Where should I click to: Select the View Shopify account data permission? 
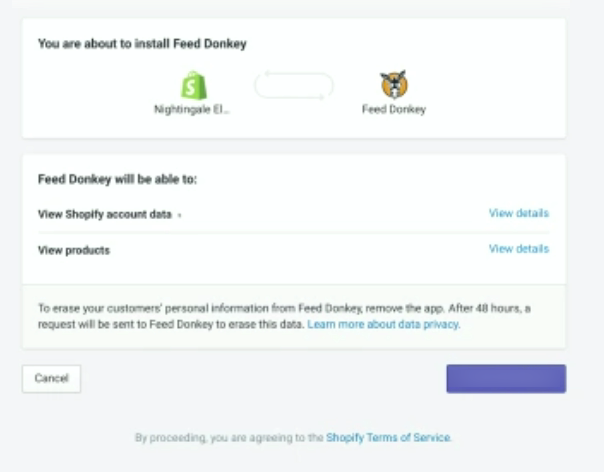[x=104, y=214]
